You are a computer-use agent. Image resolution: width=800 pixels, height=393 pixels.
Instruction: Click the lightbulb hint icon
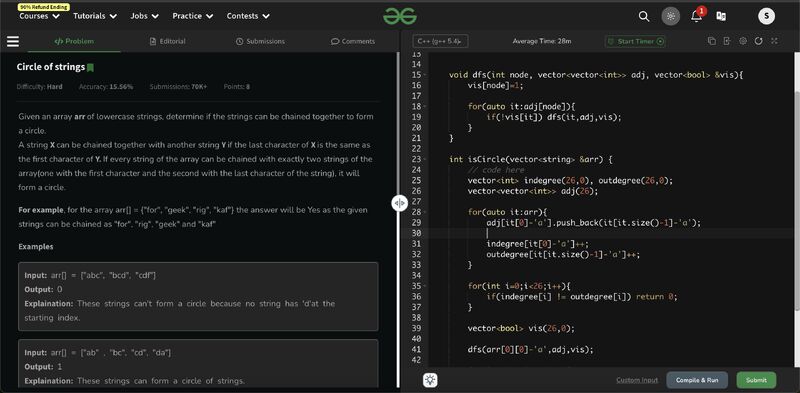pos(430,380)
